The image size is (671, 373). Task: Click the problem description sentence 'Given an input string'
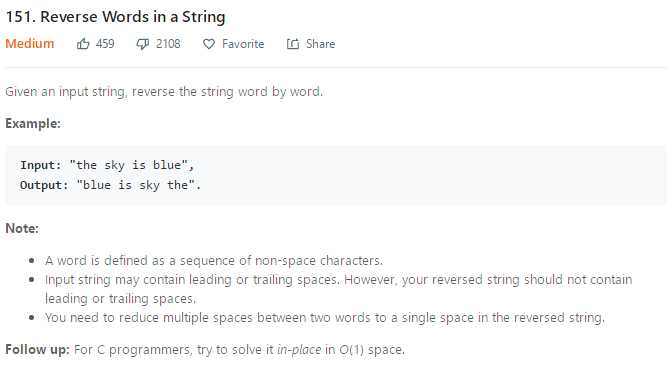point(164,92)
